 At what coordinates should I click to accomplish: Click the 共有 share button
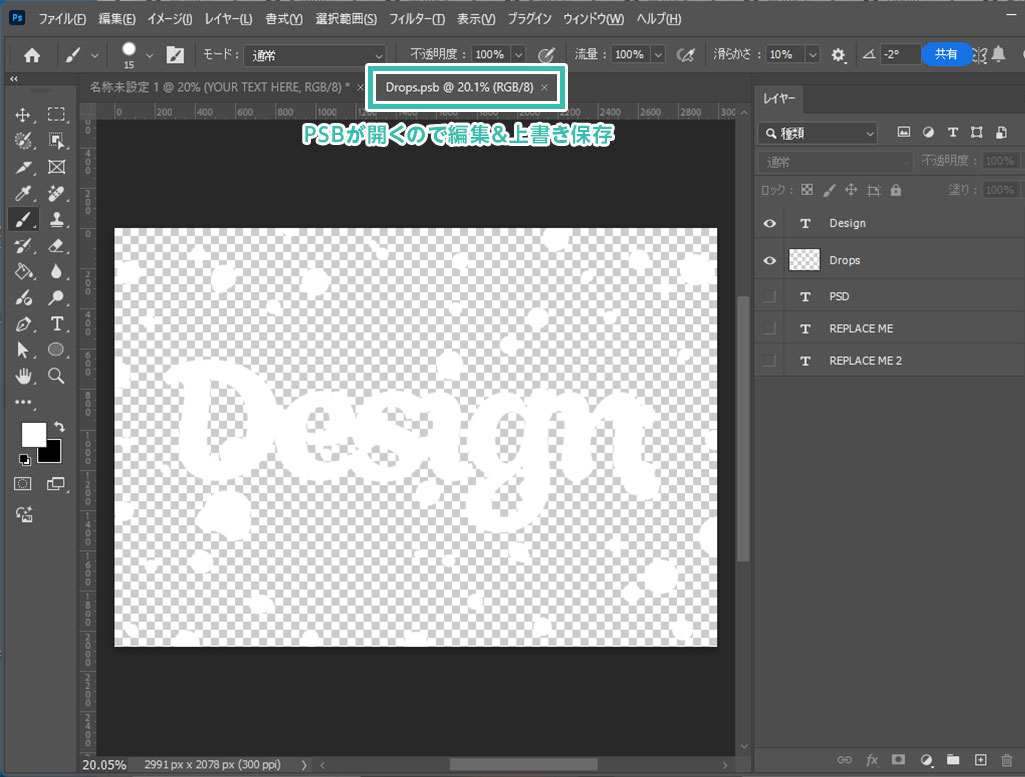click(x=945, y=54)
